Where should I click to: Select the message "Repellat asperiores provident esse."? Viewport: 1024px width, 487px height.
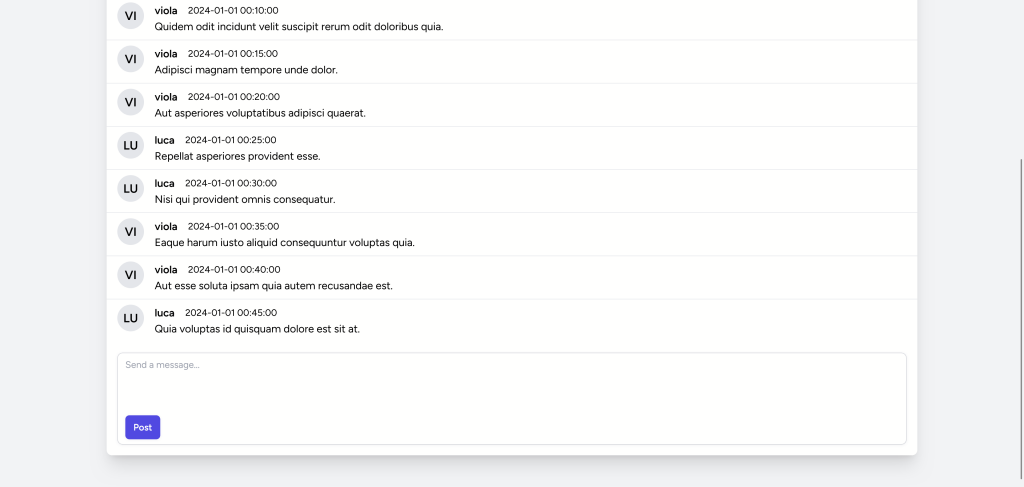(237, 156)
